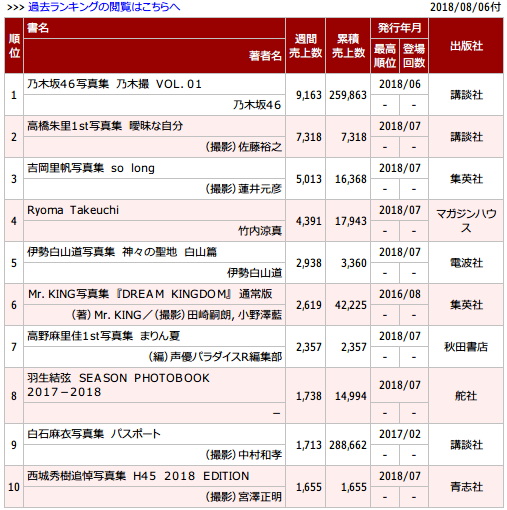Click the 順位 column header
This screenshot has height=510, width=507.
point(14,46)
